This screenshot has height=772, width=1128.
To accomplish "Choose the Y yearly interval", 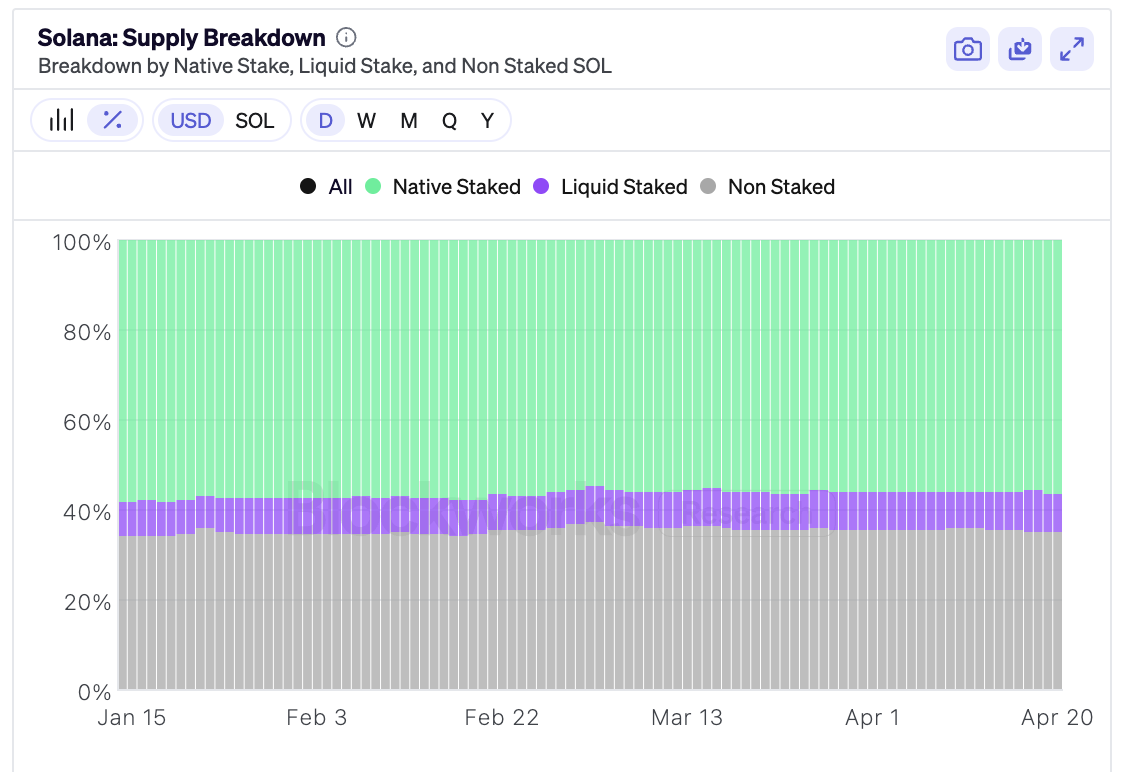I will coord(487,120).
